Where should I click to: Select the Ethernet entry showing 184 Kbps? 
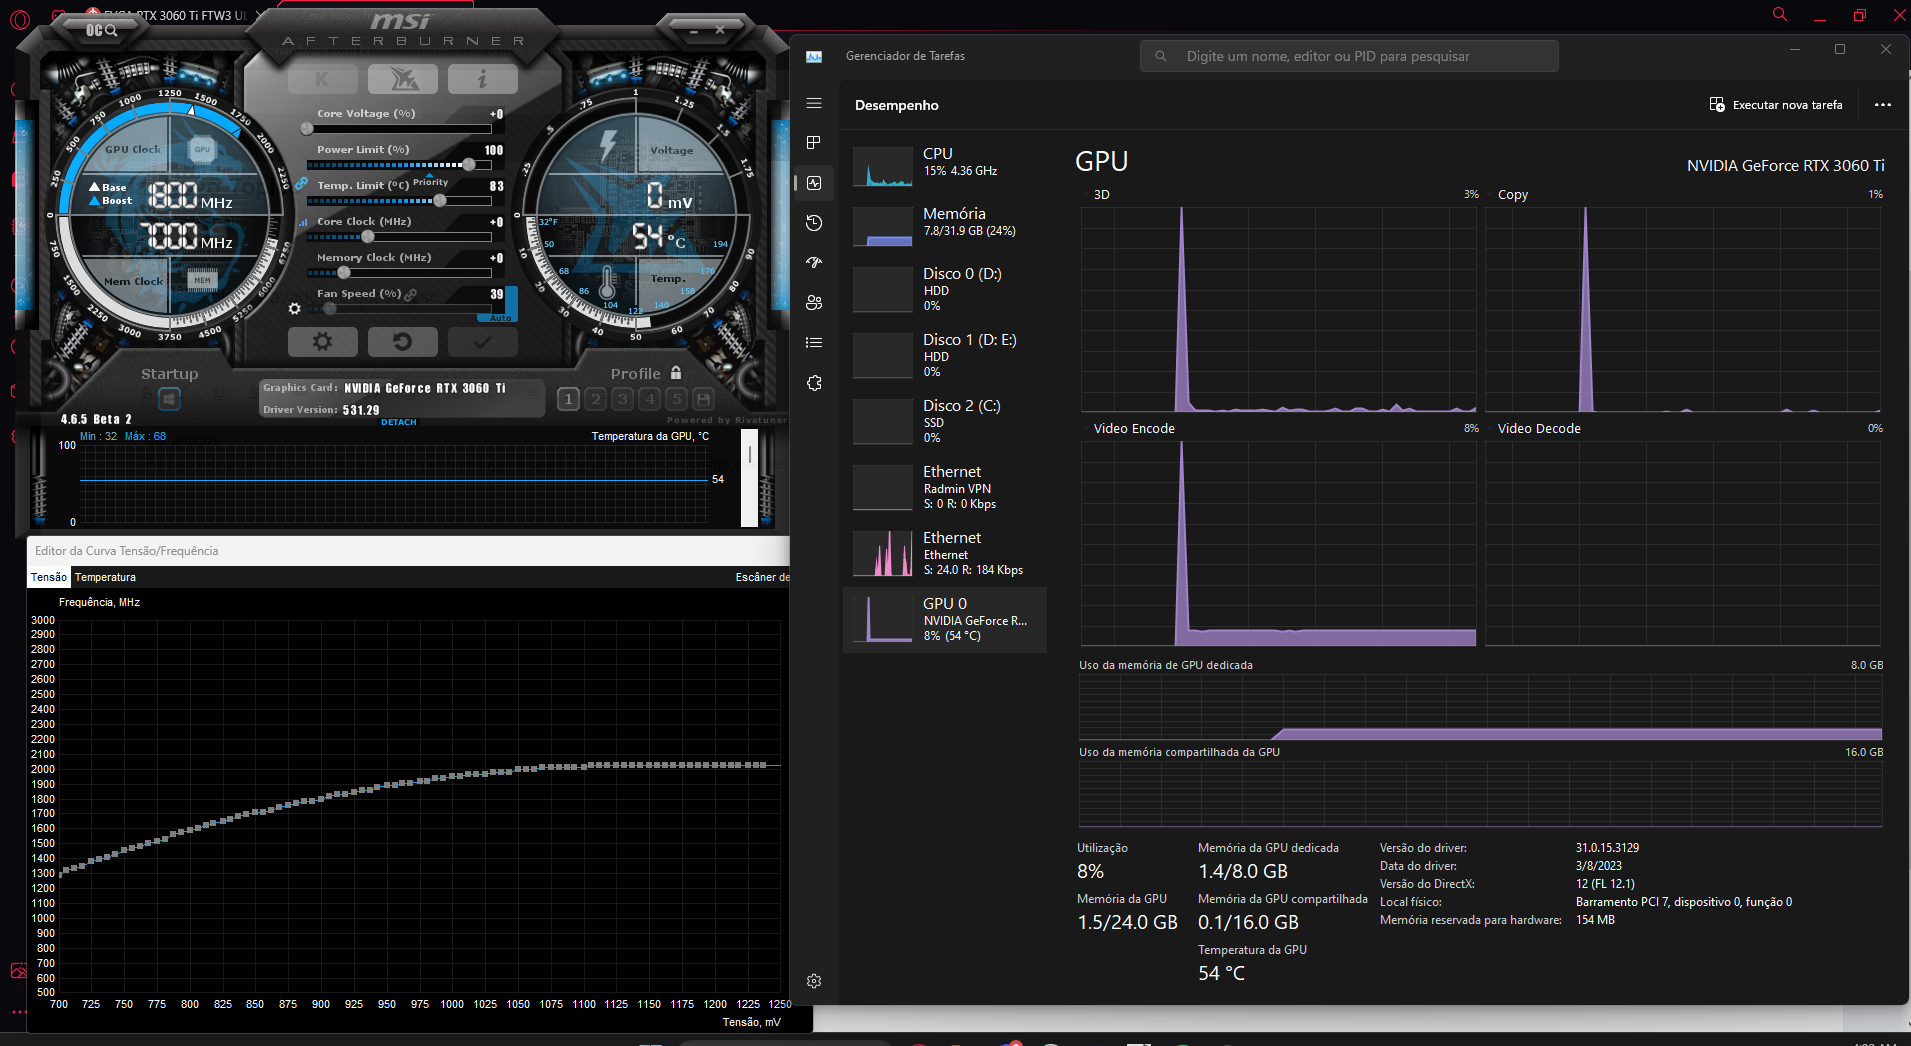945,553
